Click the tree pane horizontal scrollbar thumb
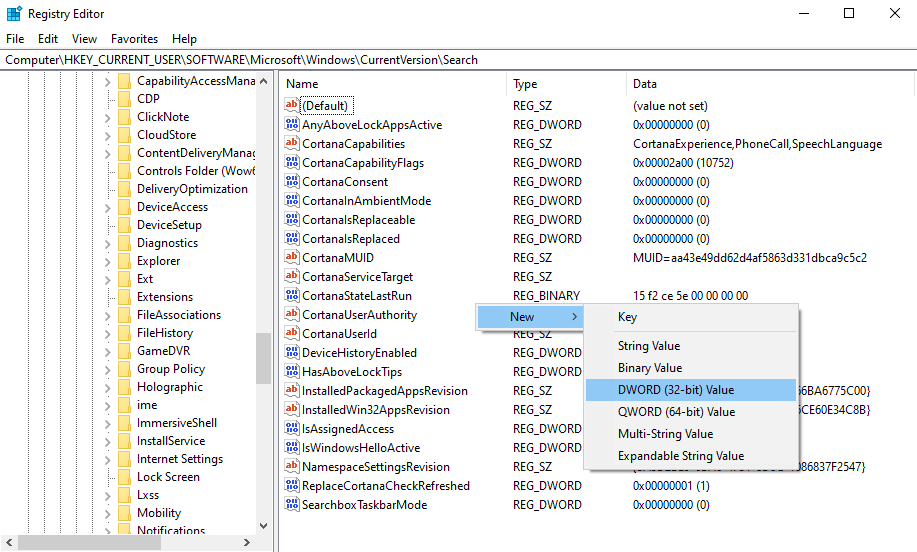This screenshot has width=917, height=552. coord(89,542)
